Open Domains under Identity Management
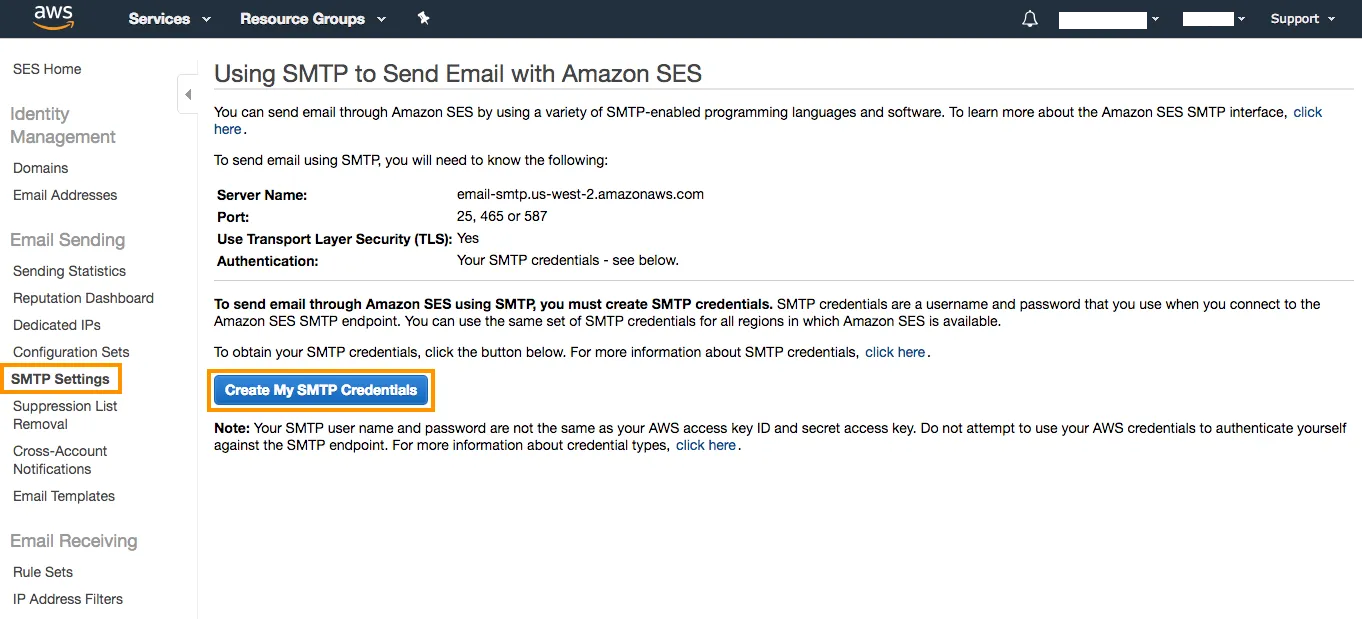1362x619 pixels. pyautogui.click(x=41, y=168)
